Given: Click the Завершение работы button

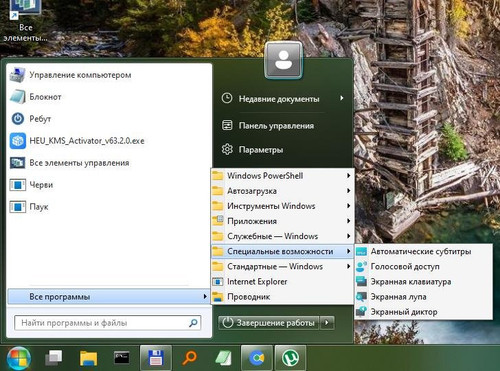Looking at the screenshot, I should [269, 323].
